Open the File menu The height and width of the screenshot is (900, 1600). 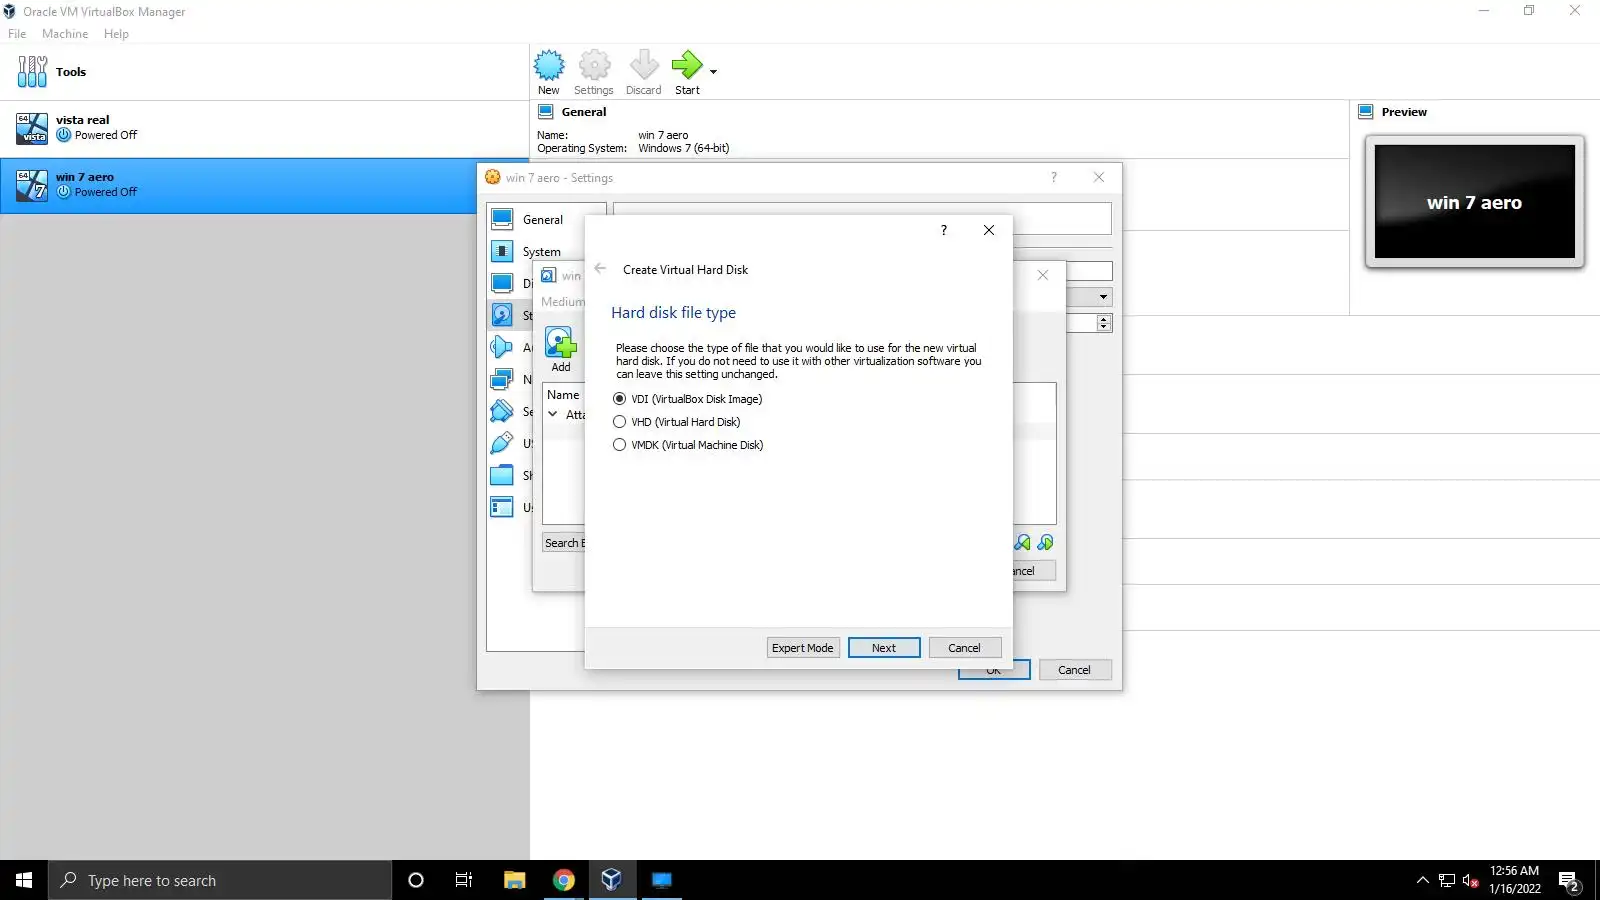17,34
